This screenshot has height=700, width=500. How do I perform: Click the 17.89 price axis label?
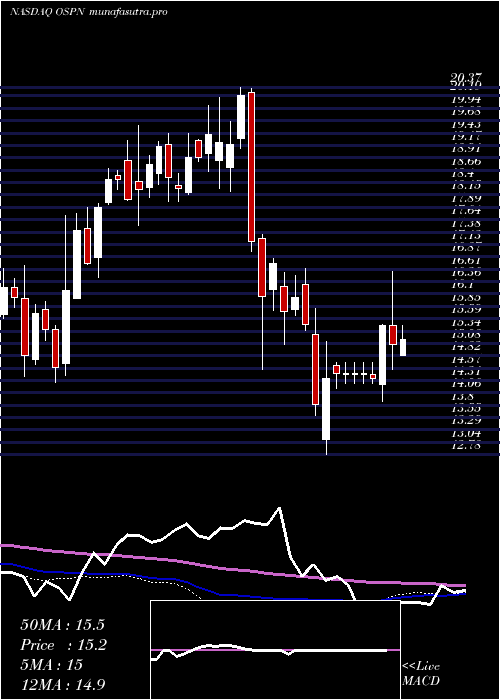point(467,199)
